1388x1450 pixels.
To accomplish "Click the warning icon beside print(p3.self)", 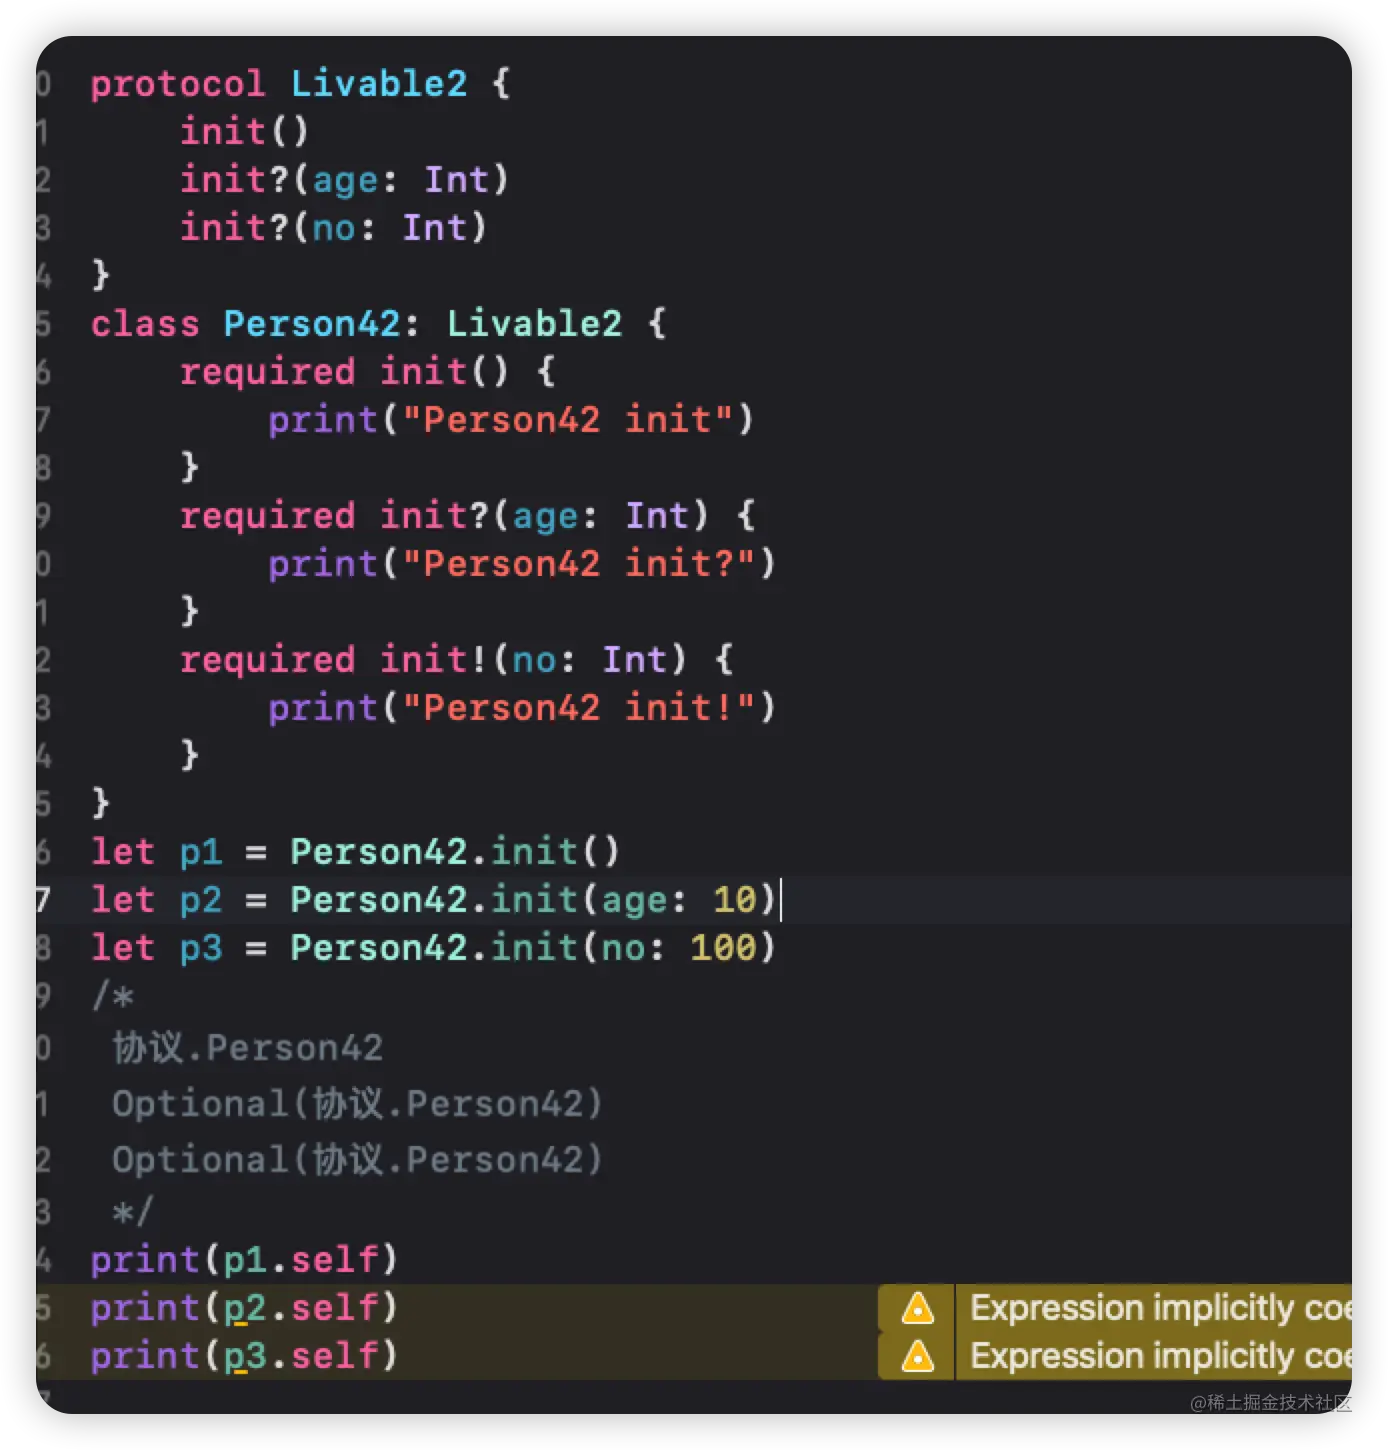I will [x=917, y=1356].
